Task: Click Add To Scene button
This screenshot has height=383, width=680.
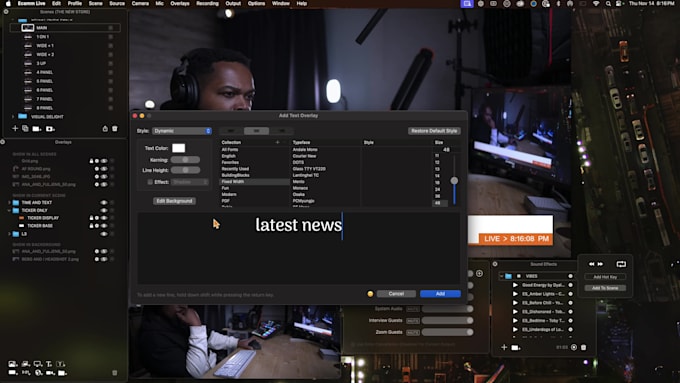Action: point(605,288)
